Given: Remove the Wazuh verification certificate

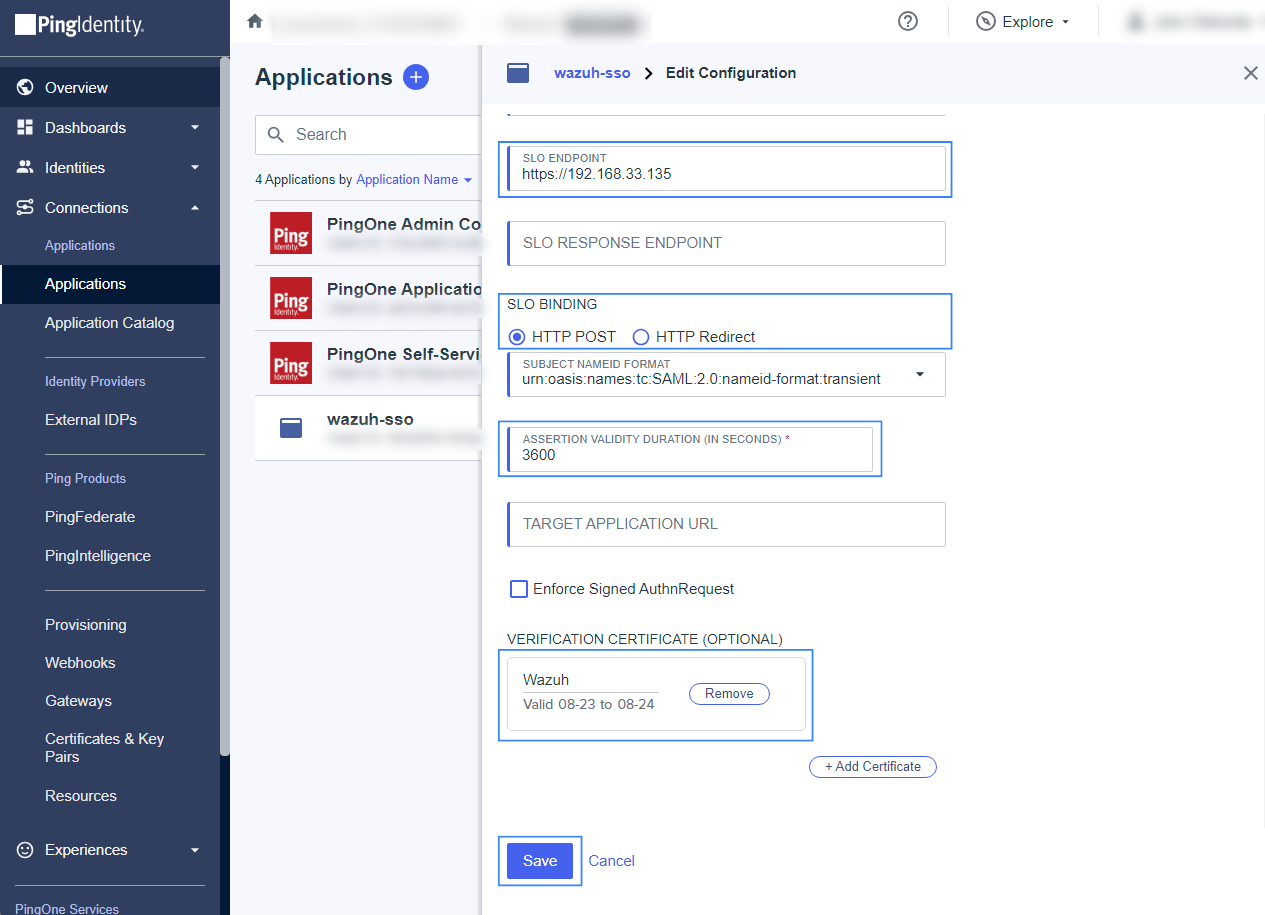Looking at the screenshot, I should pos(729,694).
